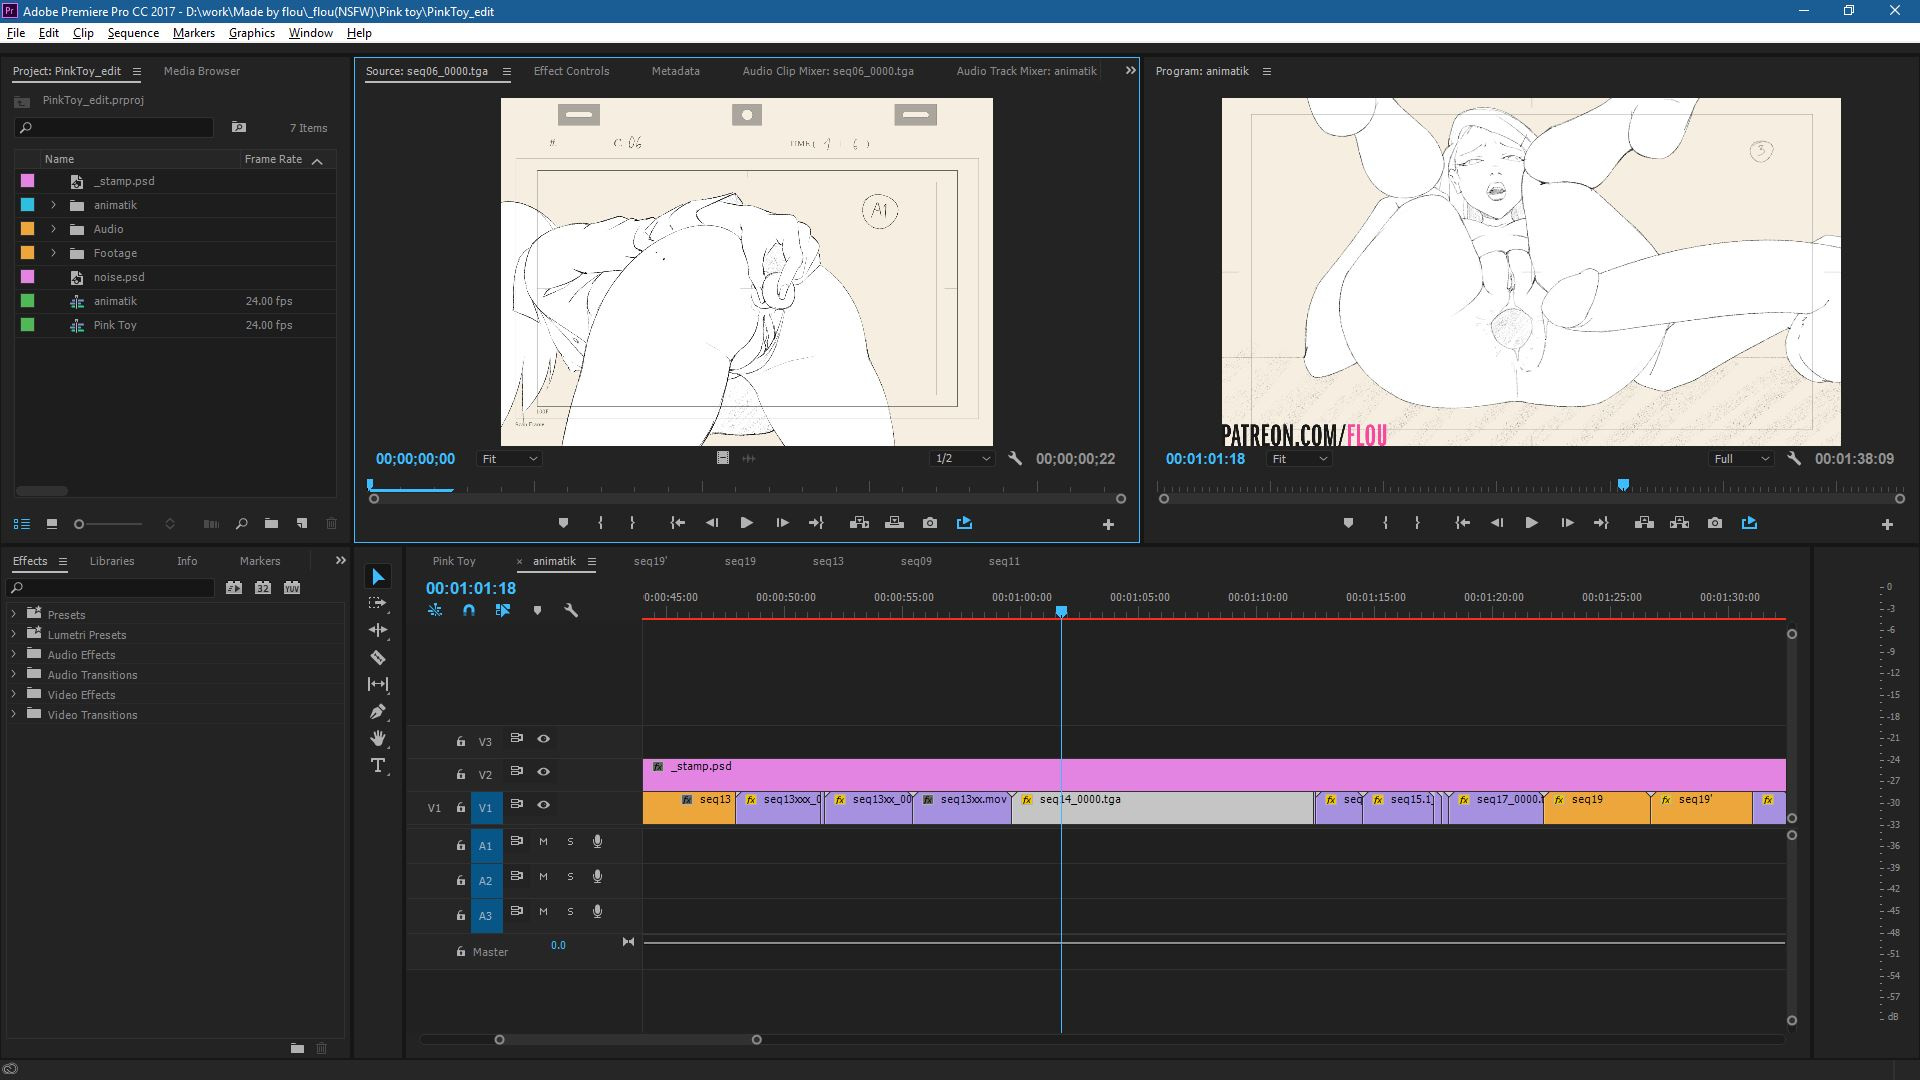Click Mark In in Source monitor
The height and width of the screenshot is (1080, 1920).
coord(600,523)
